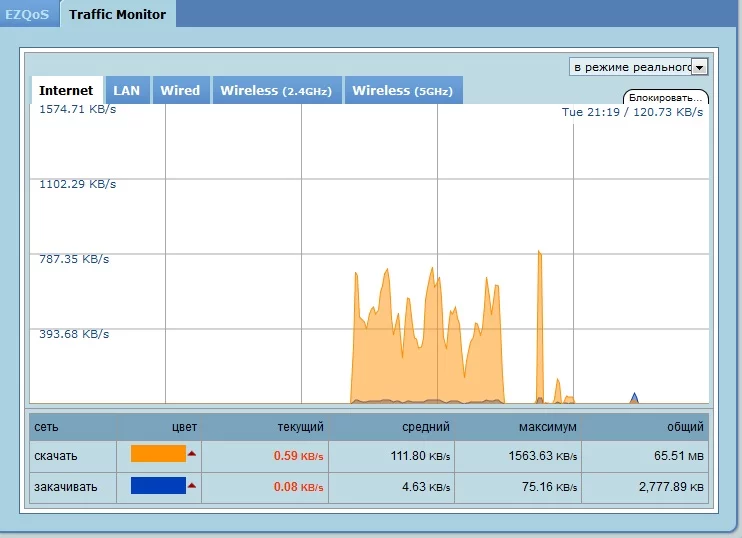The height and width of the screenshot is (538, 742).
Task: Pick the orange download color swatch
Action: pos(158,454)
